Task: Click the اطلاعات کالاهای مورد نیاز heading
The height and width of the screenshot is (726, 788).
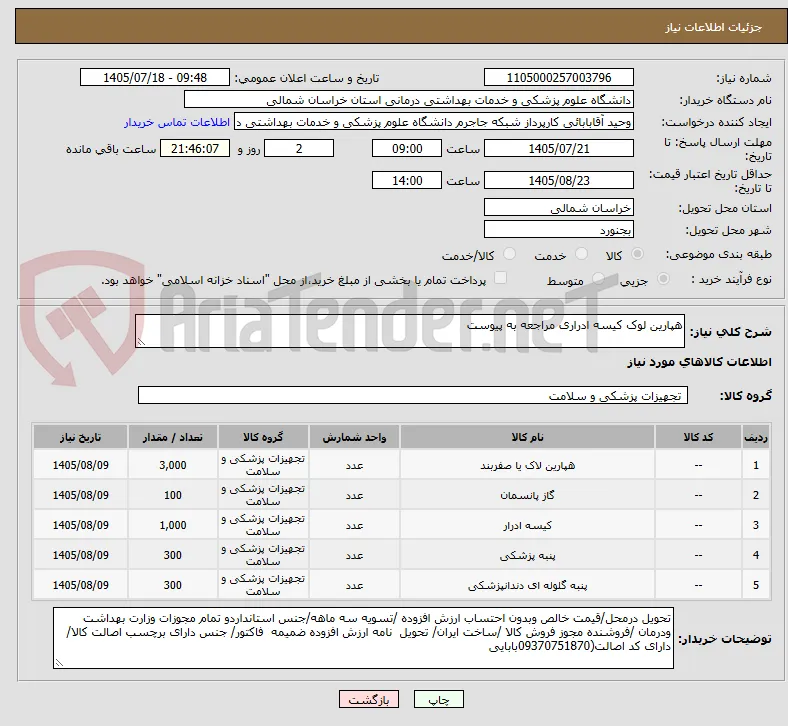Action: tap(699, 362)
